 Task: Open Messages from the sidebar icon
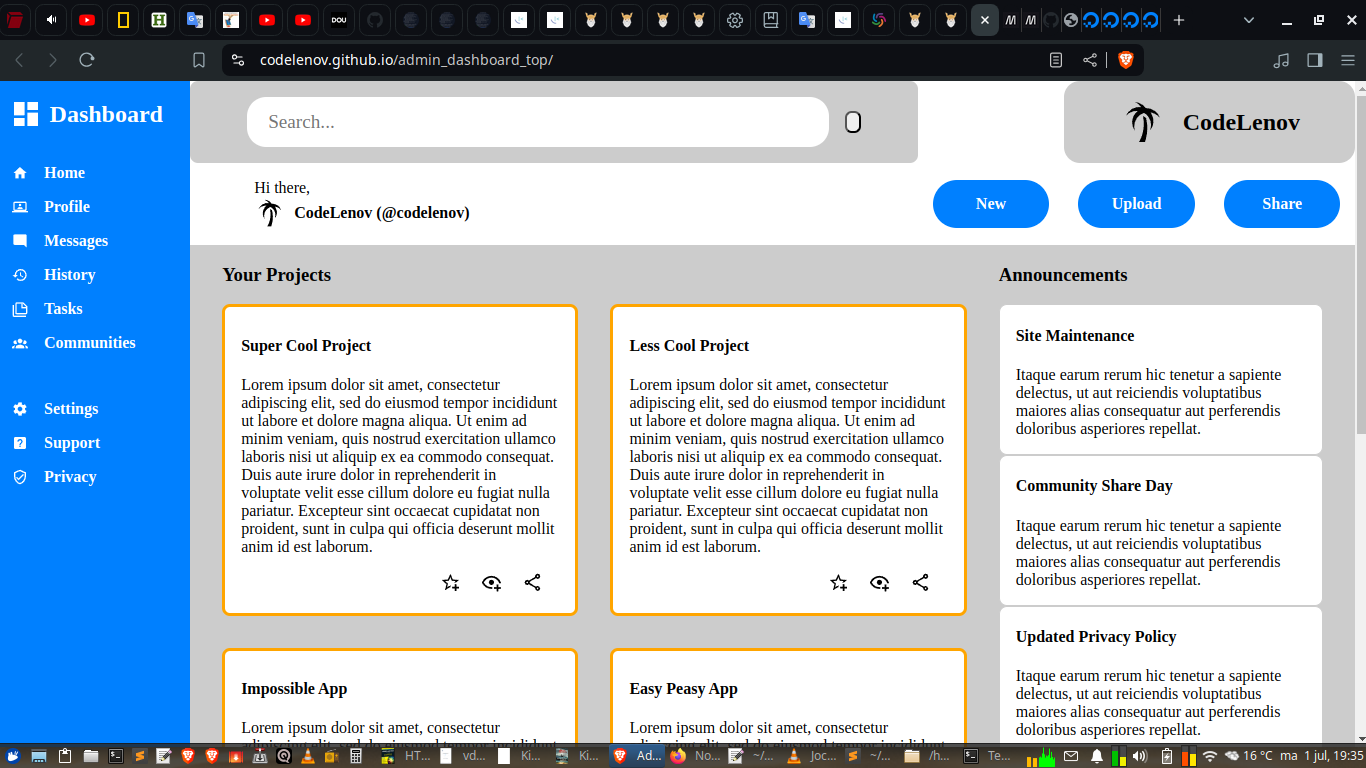click(x=19, y=240)
